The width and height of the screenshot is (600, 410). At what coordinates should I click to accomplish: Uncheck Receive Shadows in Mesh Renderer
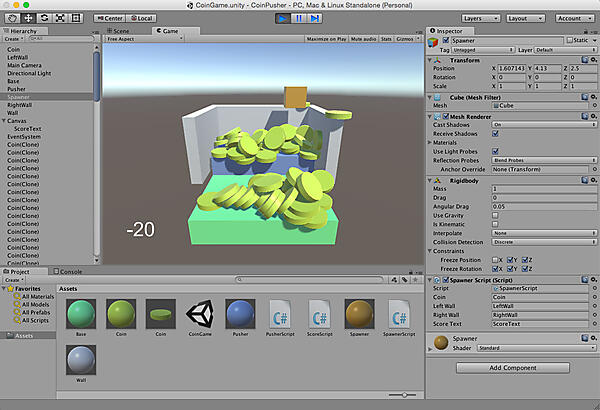point(495,132)
